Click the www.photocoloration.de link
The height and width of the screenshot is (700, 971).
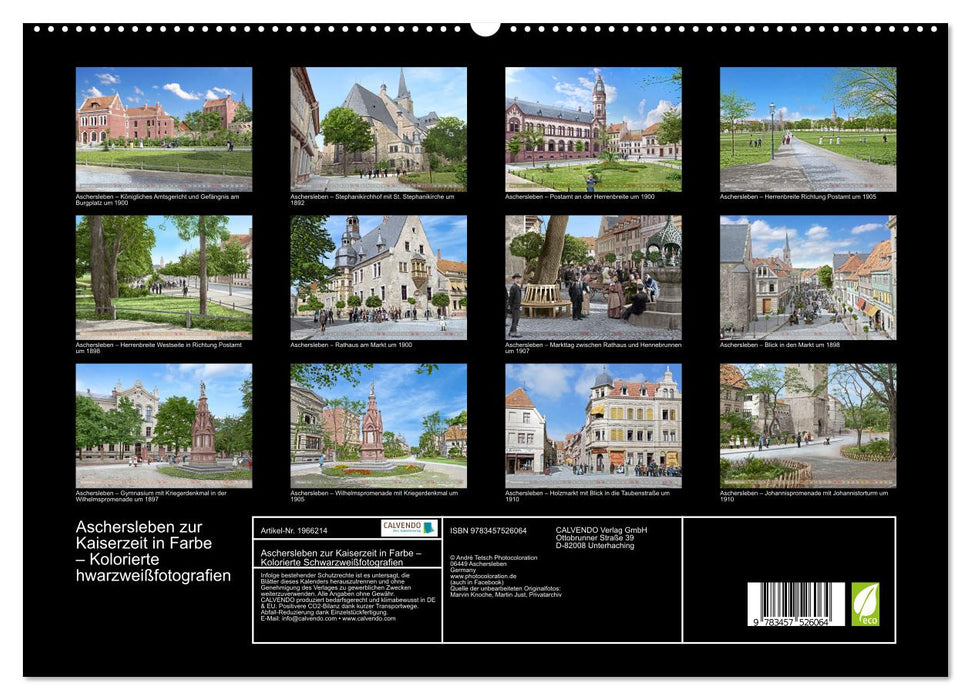point(482,576)
